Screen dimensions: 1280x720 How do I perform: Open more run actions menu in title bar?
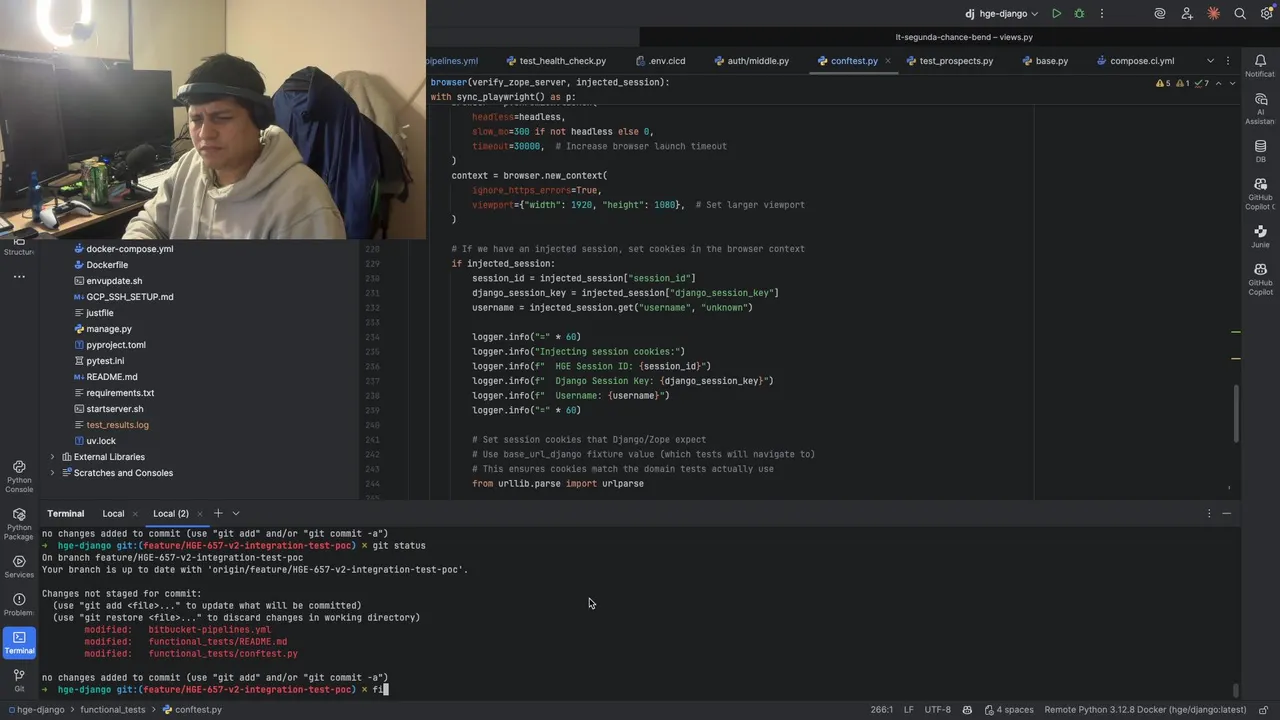[1102, 14]
